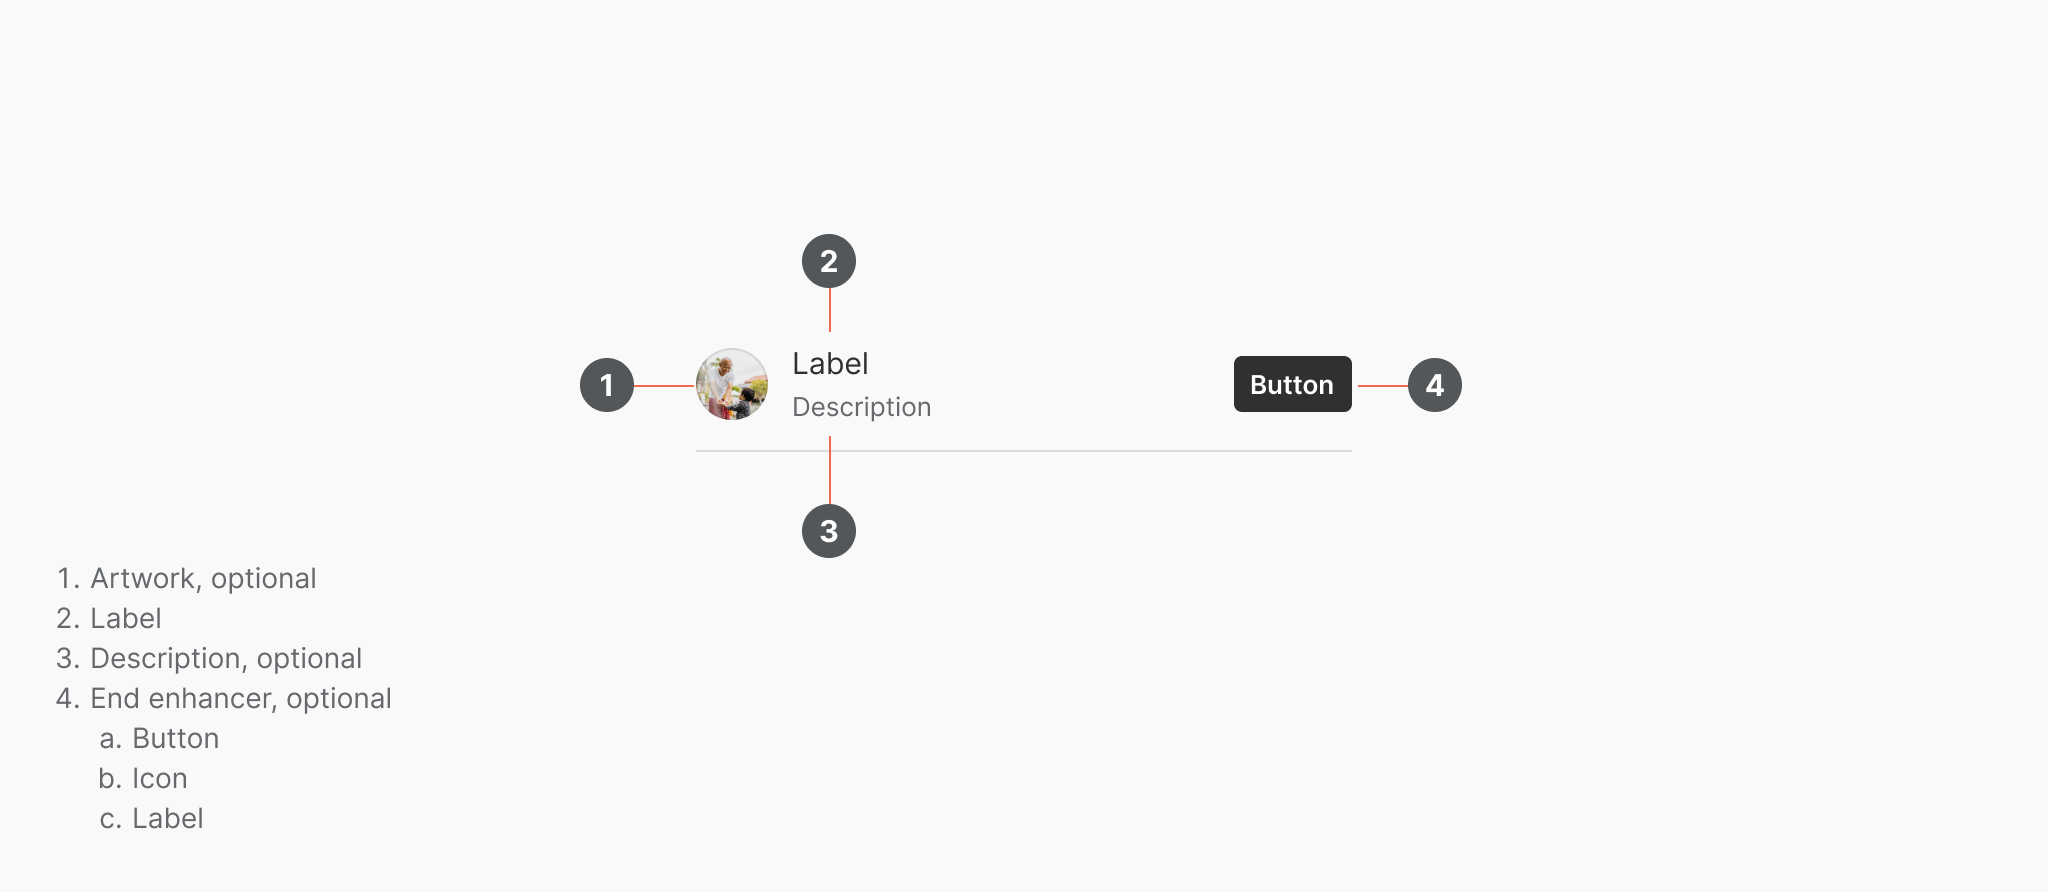This screenshot has height=892, width=2048.
Task: Click annotation marker number 1
Action: tap(607, 385)
